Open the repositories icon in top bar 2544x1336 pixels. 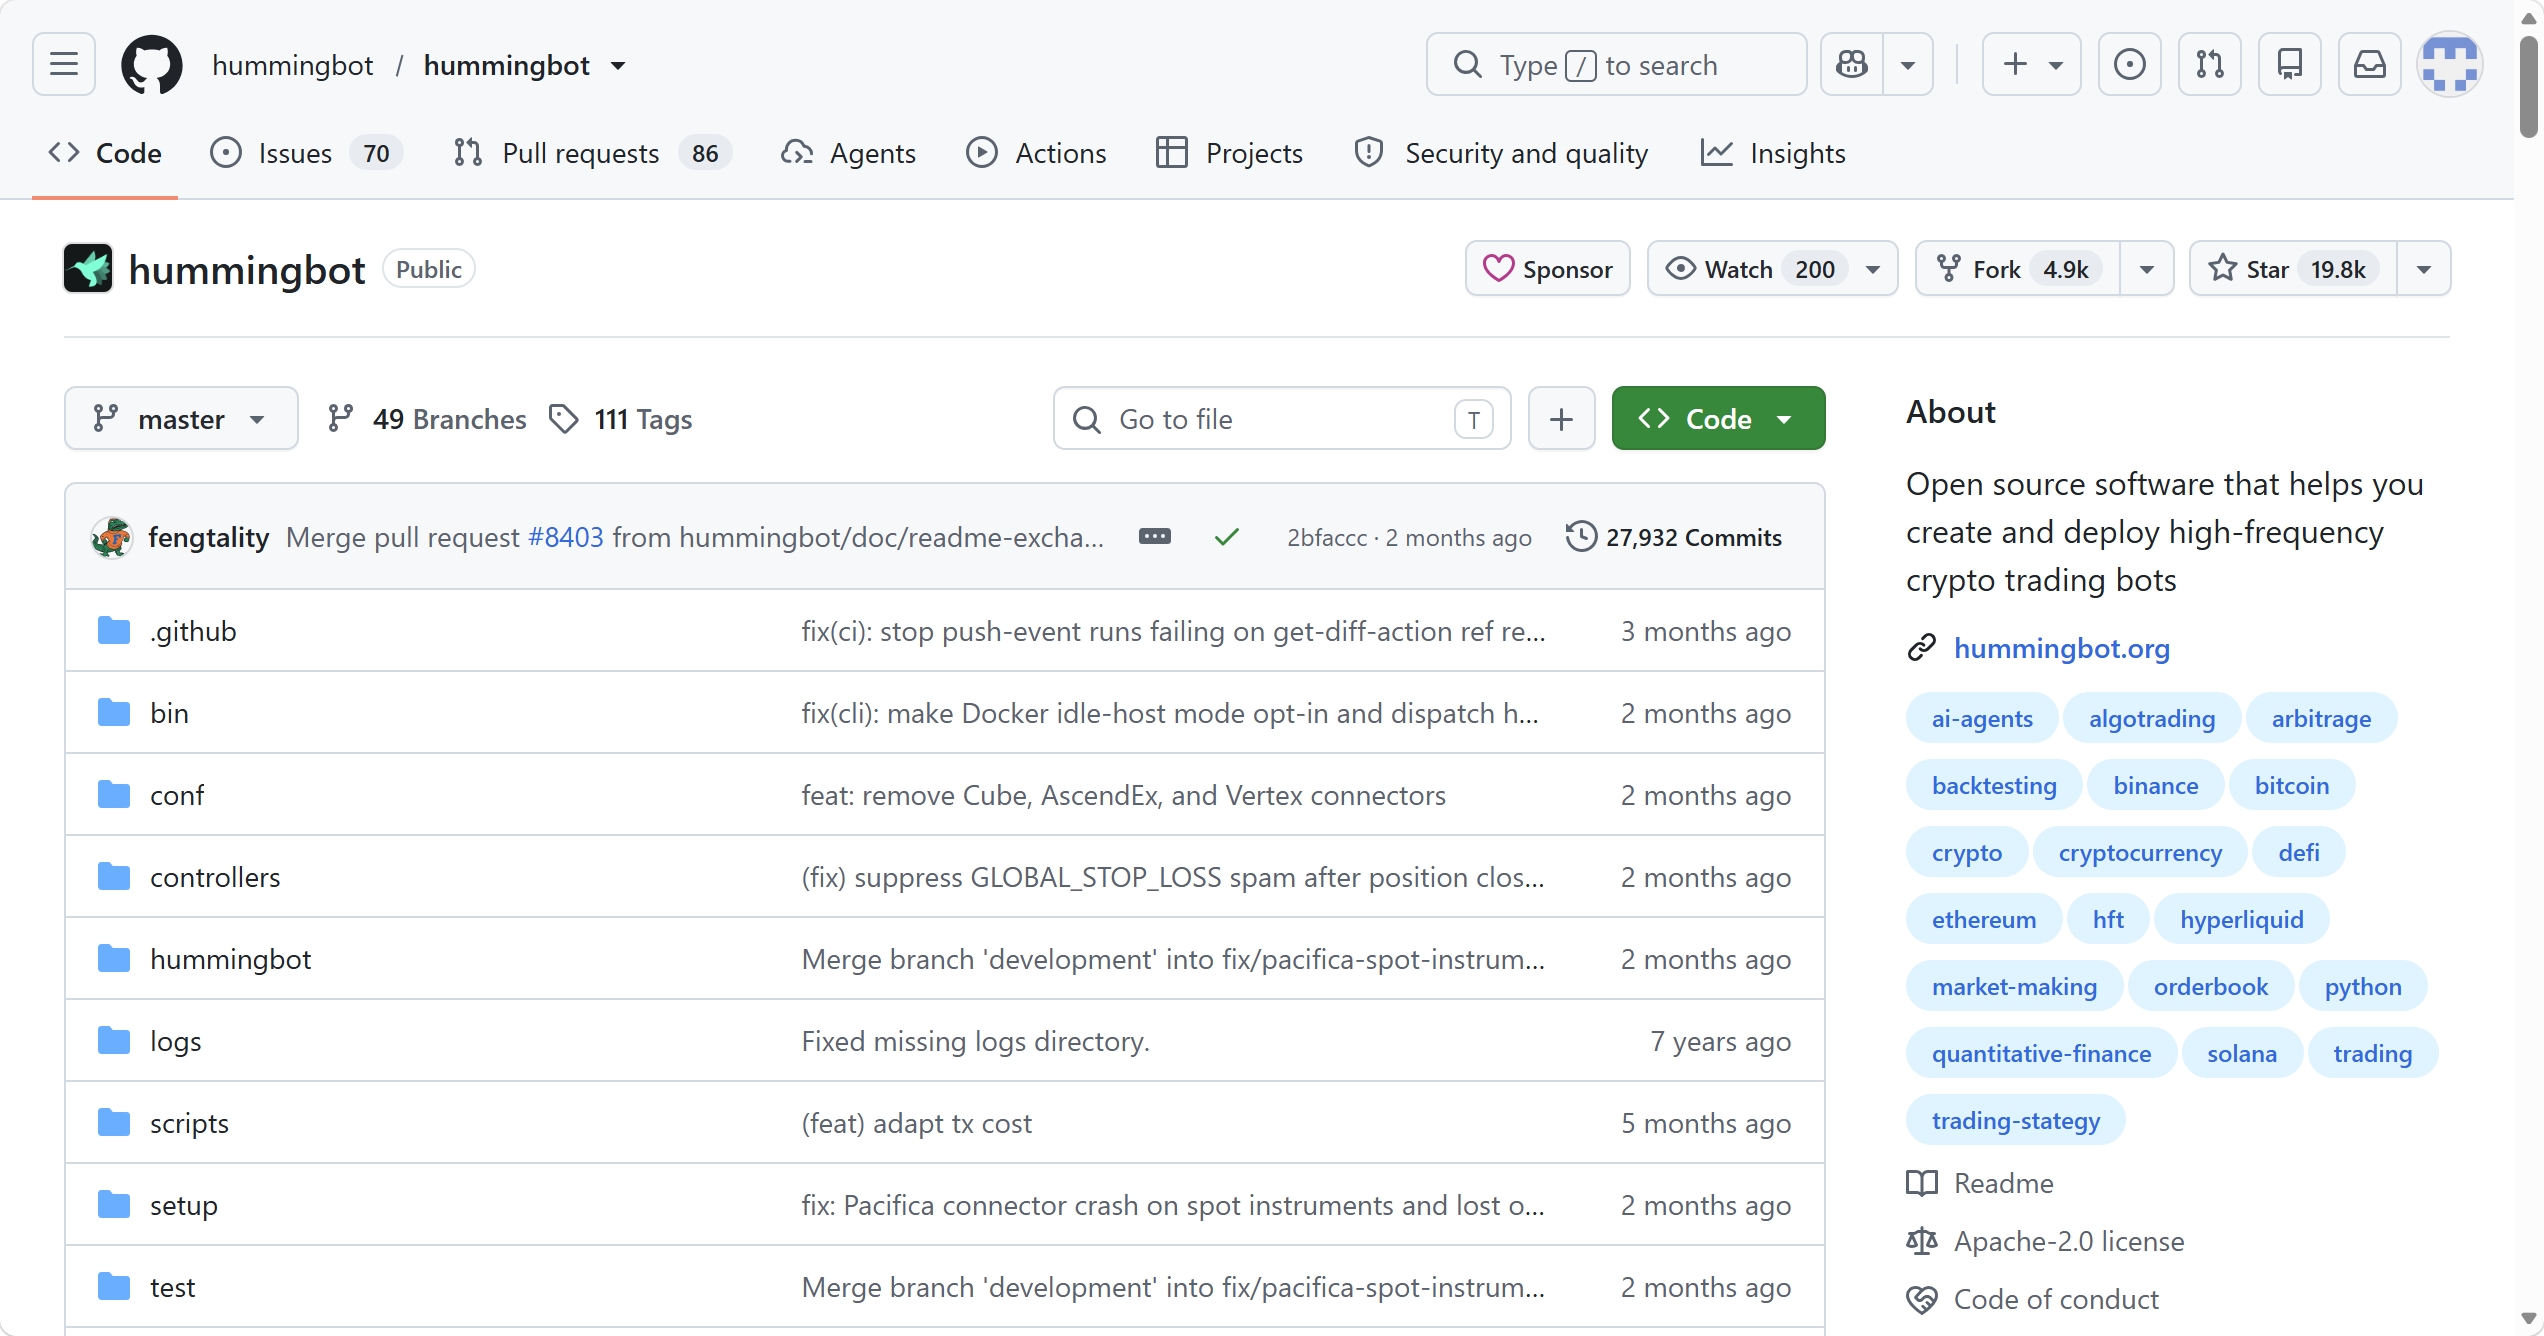[2290, 65]
